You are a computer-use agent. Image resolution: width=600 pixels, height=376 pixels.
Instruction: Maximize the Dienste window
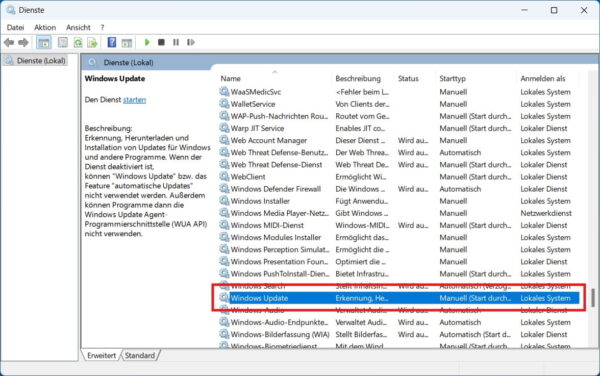[554, 10]
